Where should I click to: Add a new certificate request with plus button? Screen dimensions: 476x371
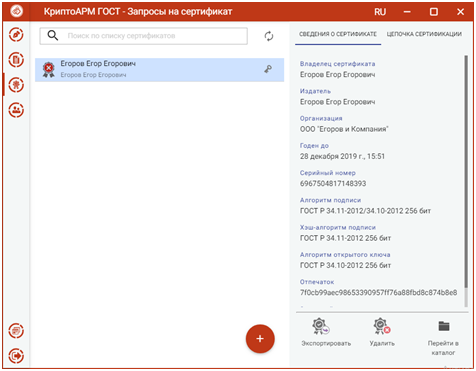(x=260, y=339)
